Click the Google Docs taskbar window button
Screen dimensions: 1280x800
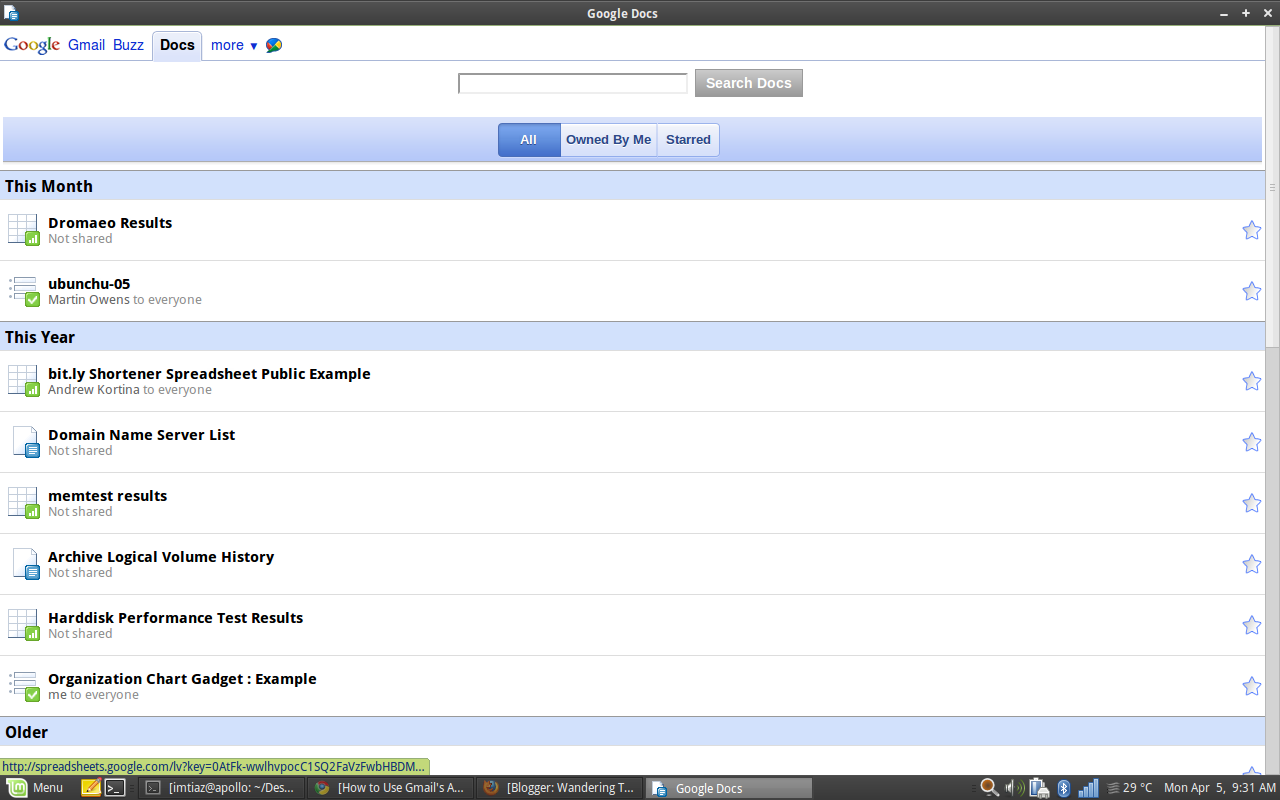[x=729, y=788]
